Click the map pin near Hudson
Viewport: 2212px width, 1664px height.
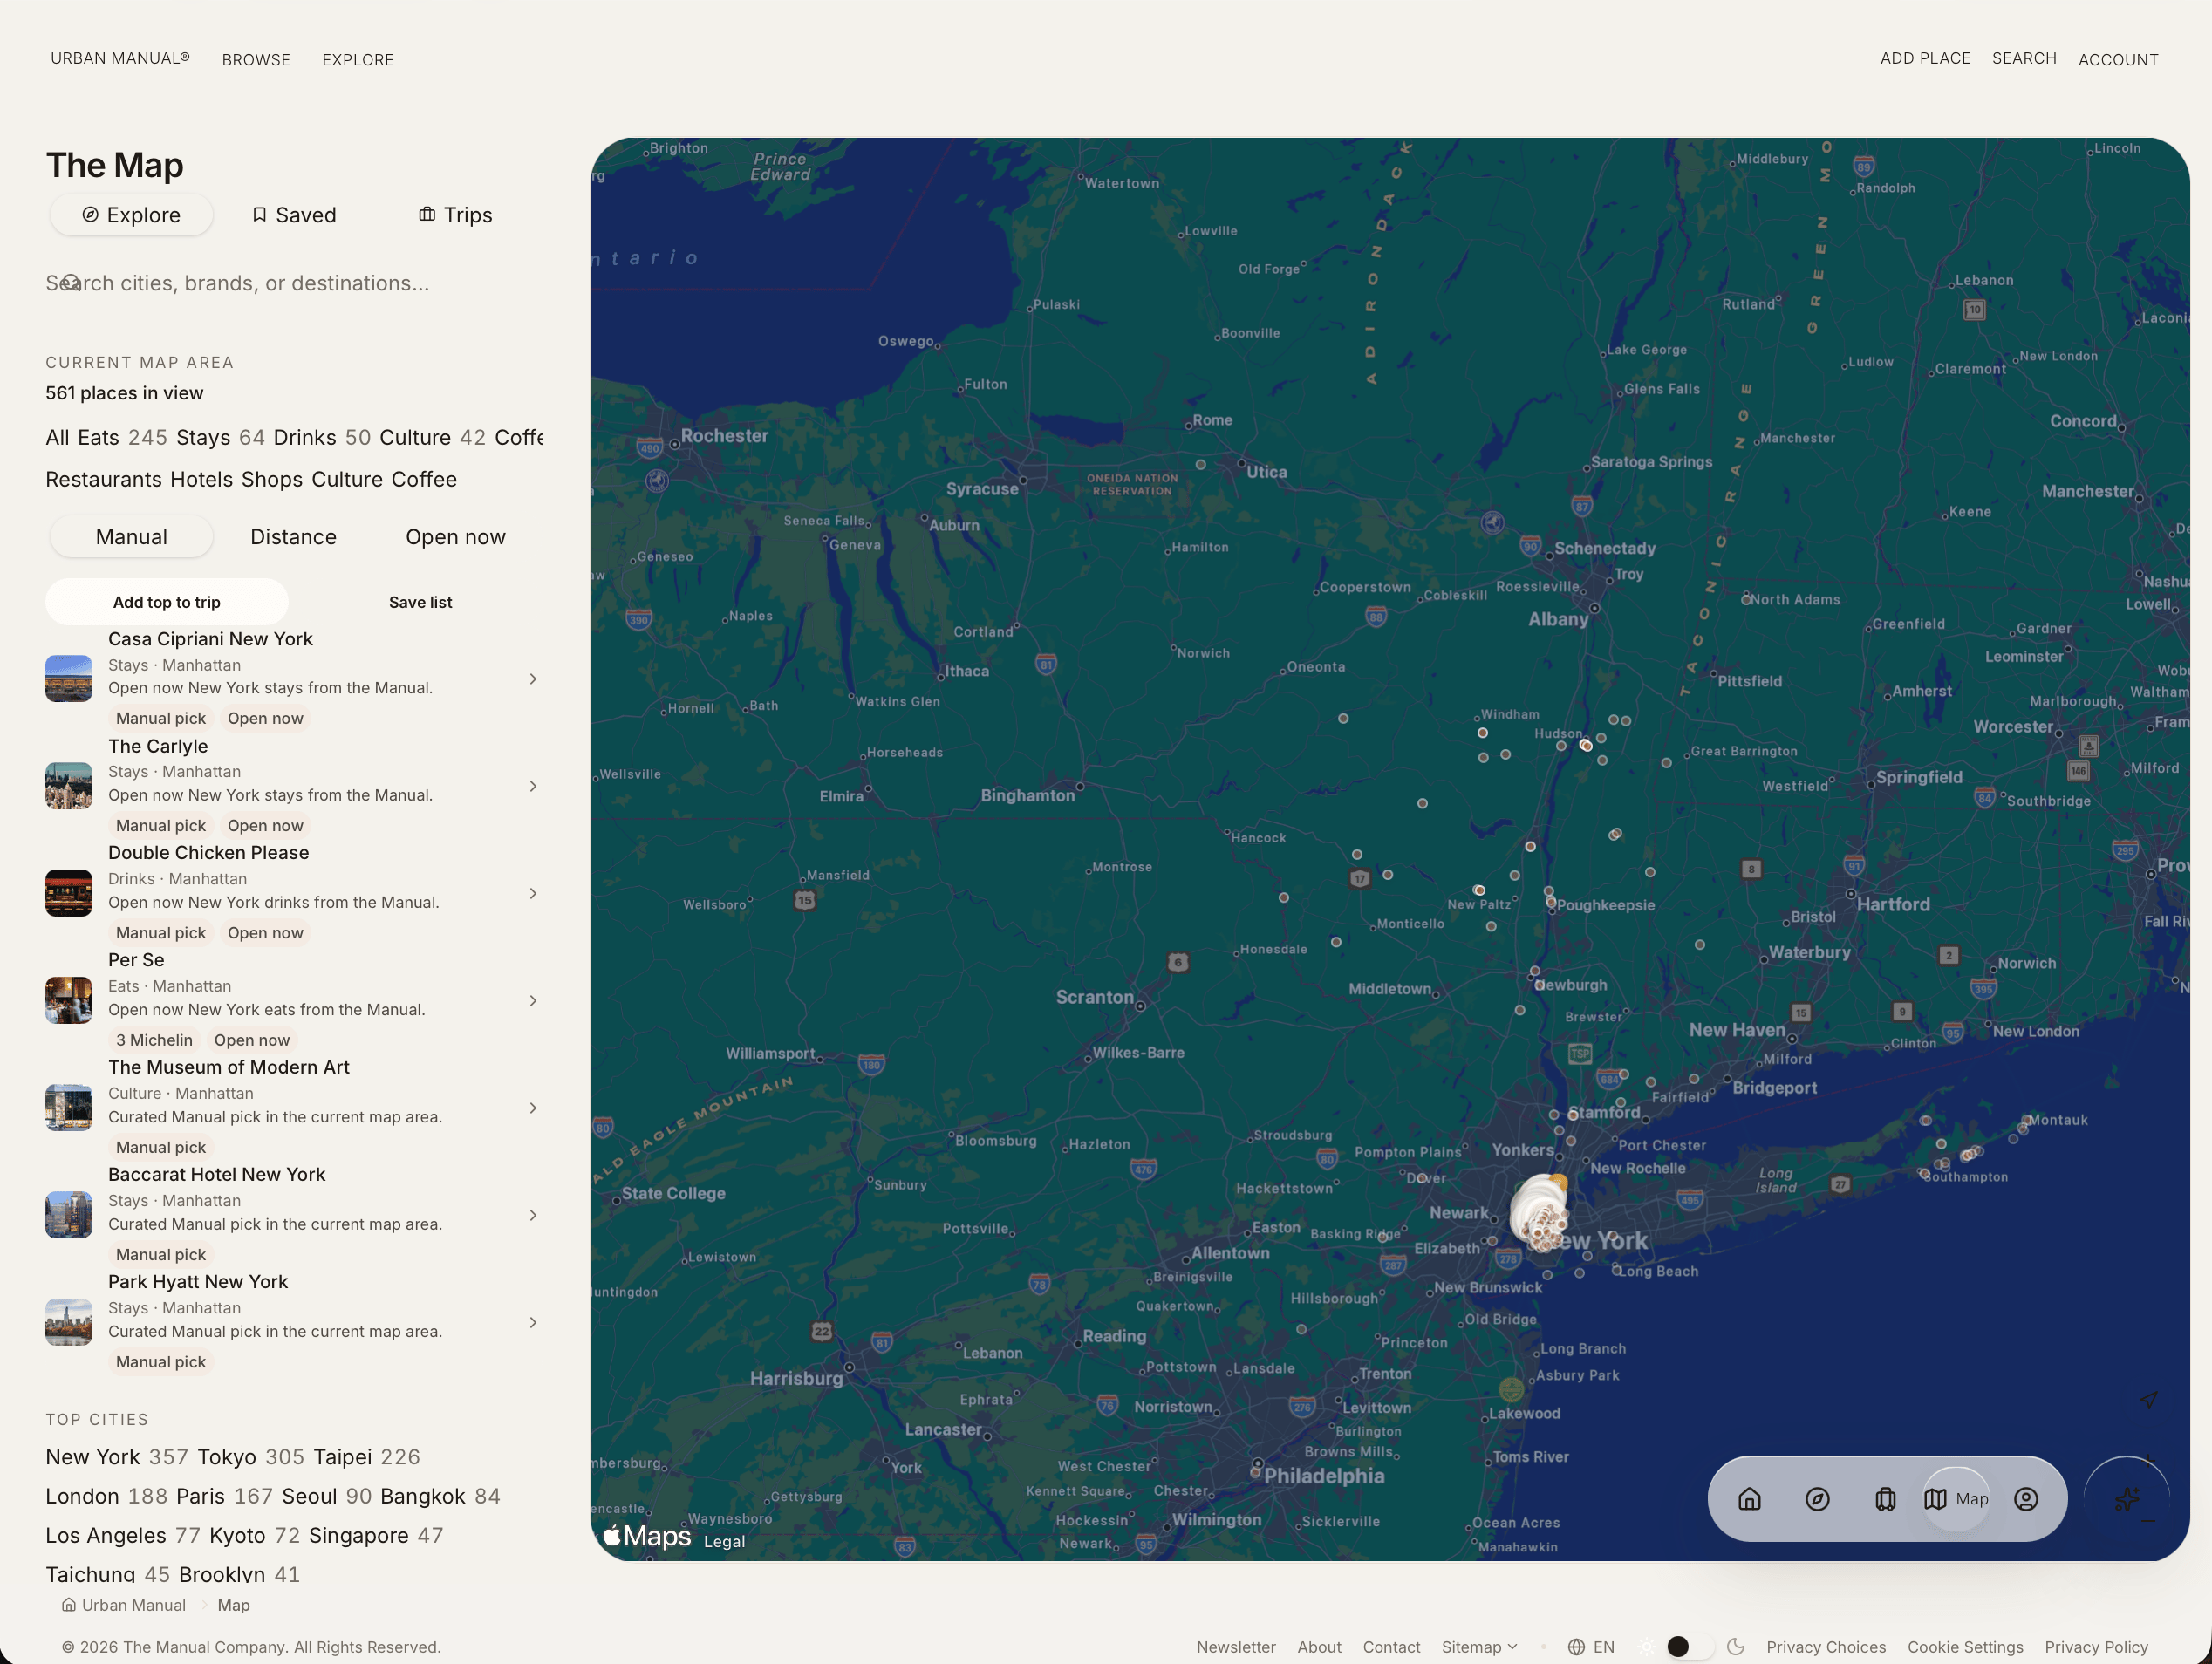[1586, 745]
